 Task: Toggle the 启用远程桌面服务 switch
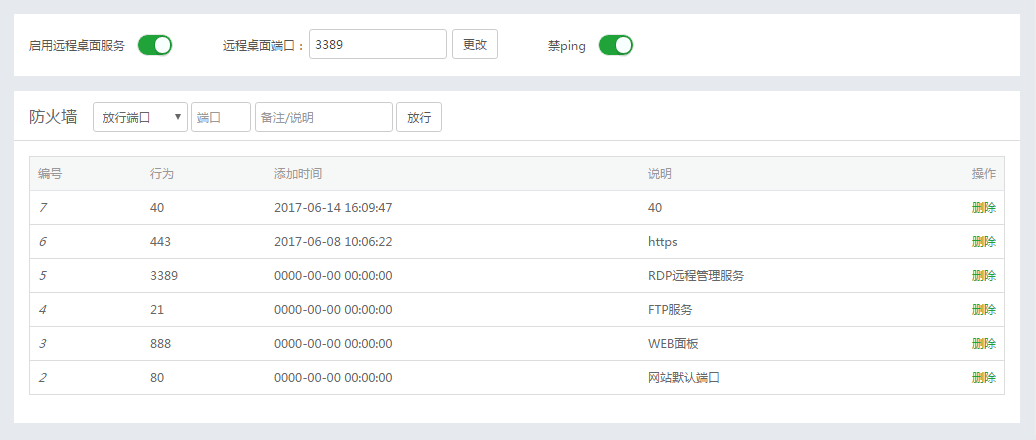coord(155,45)
